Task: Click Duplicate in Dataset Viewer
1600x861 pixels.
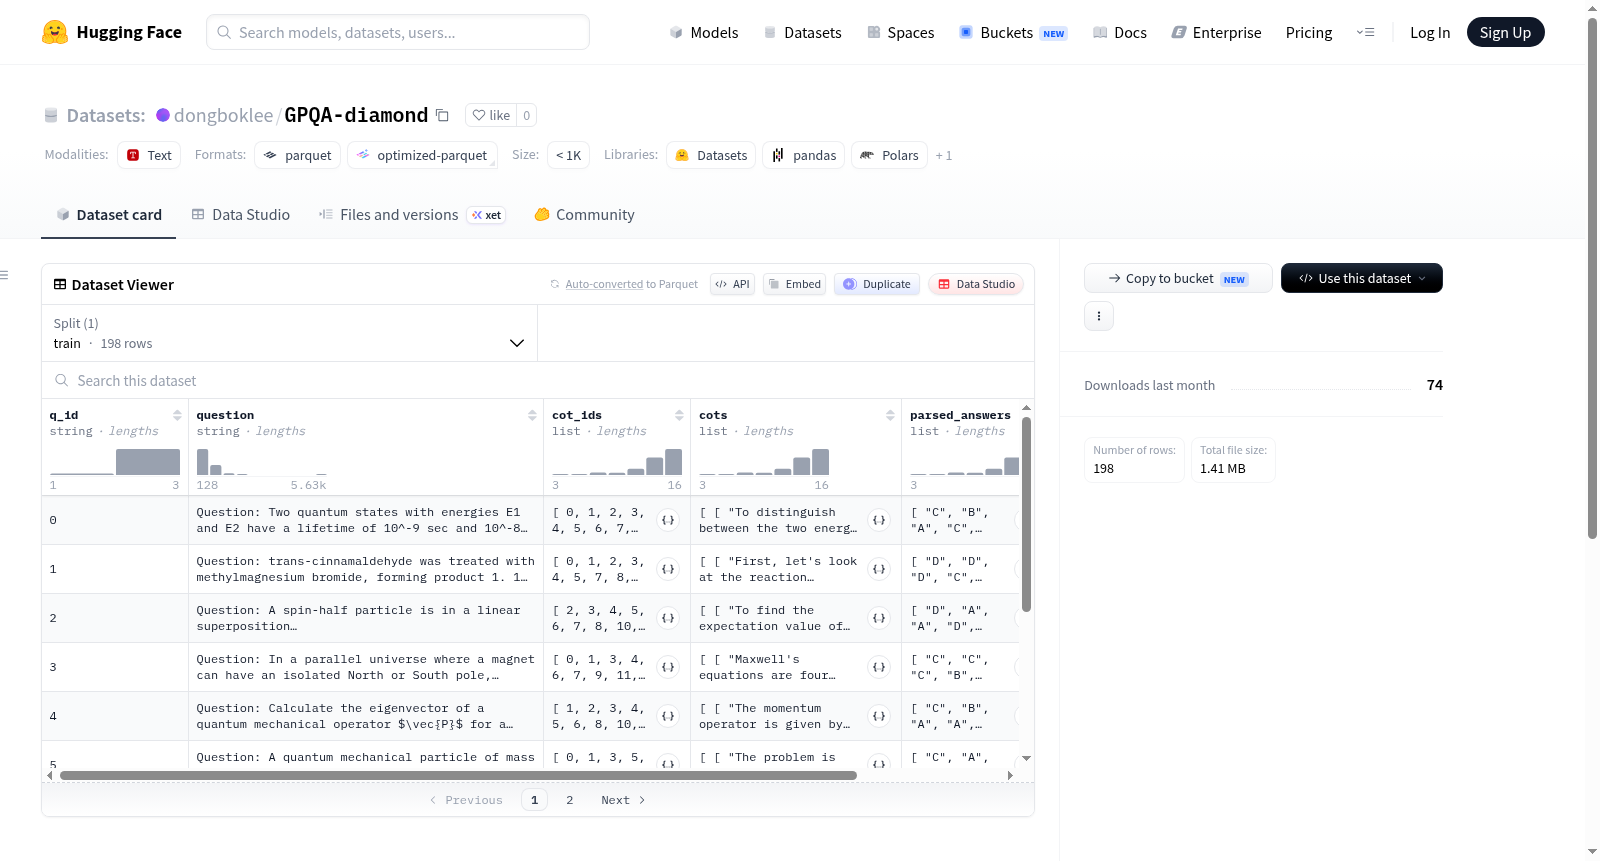Action: pos(877,284)
